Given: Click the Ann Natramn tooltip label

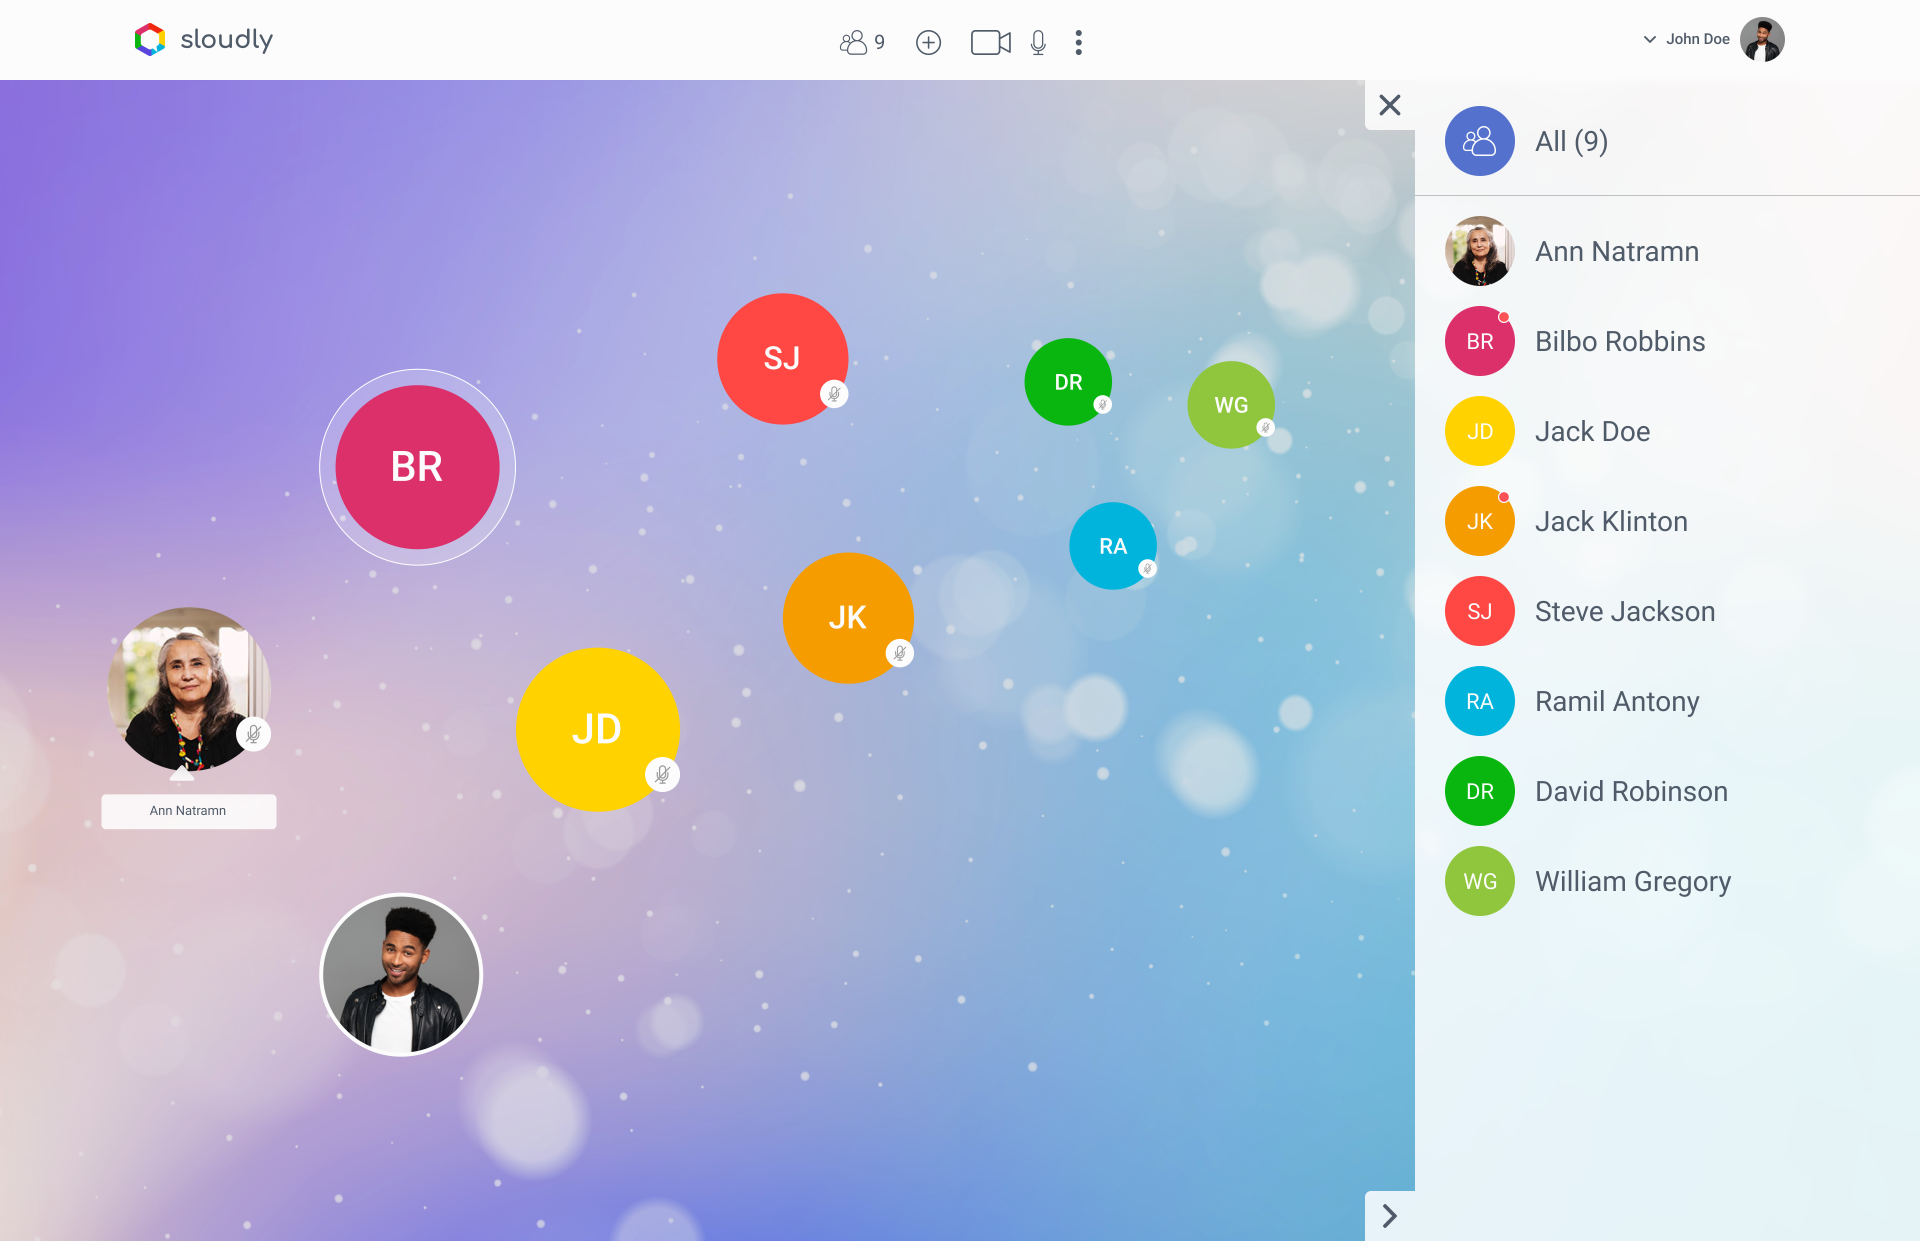Looking at the screenshot, I should click(188, 811).
